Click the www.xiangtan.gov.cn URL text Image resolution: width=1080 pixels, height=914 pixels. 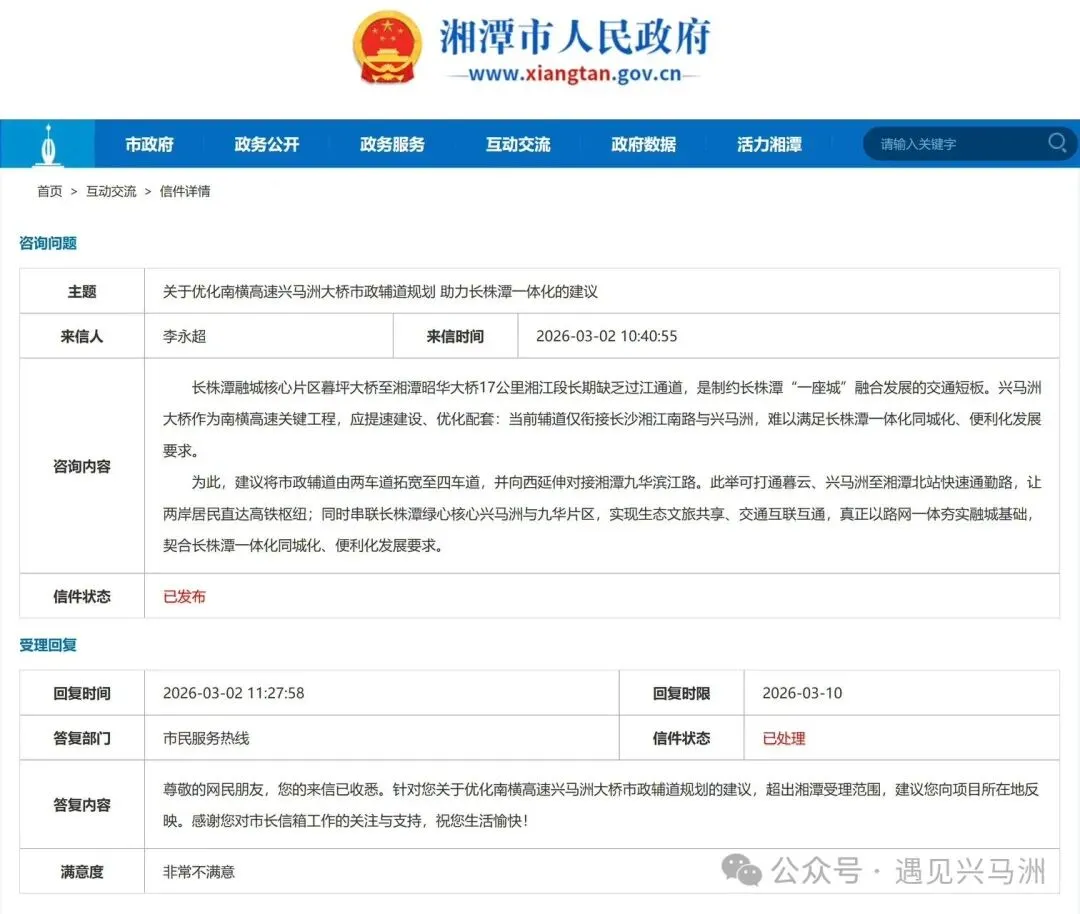[574, 74]
